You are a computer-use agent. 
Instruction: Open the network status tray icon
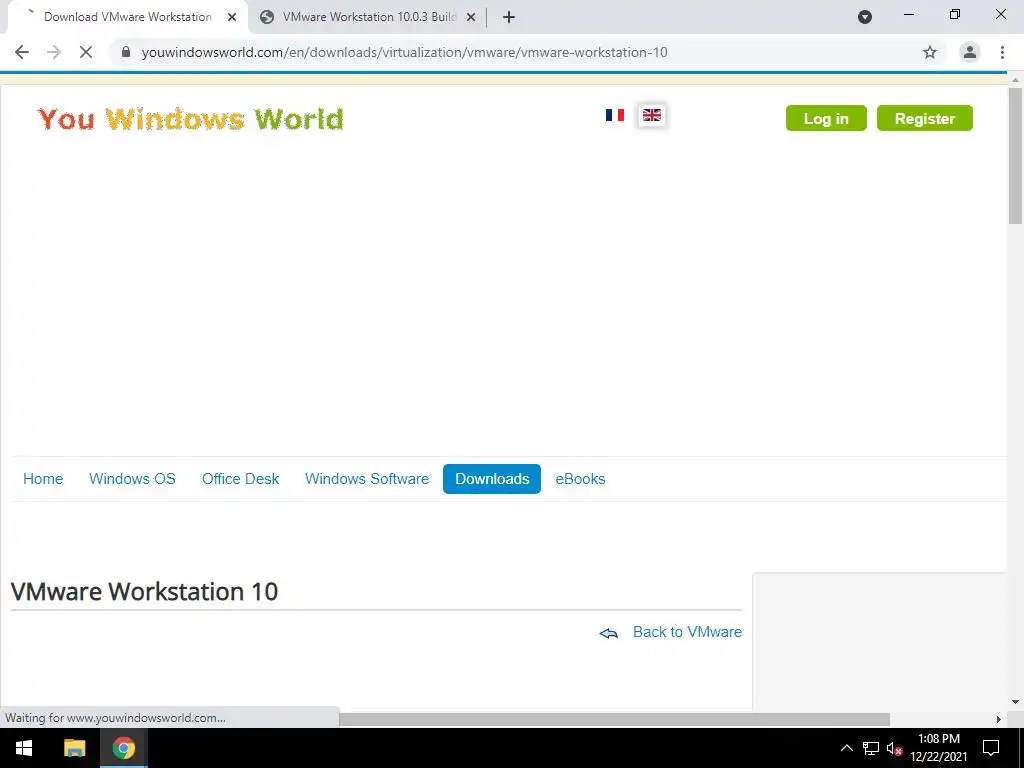(x=871, y=748)
